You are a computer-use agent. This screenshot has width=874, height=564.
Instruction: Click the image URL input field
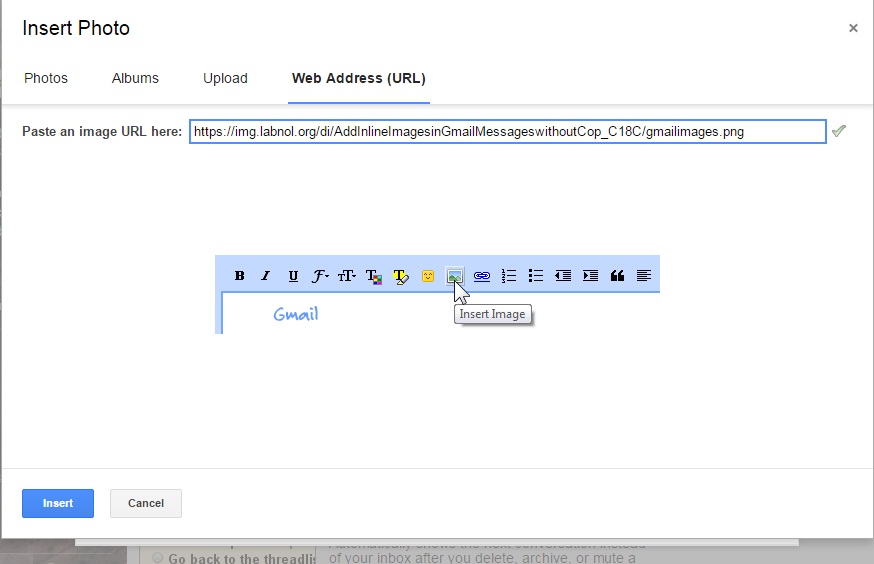507,132
